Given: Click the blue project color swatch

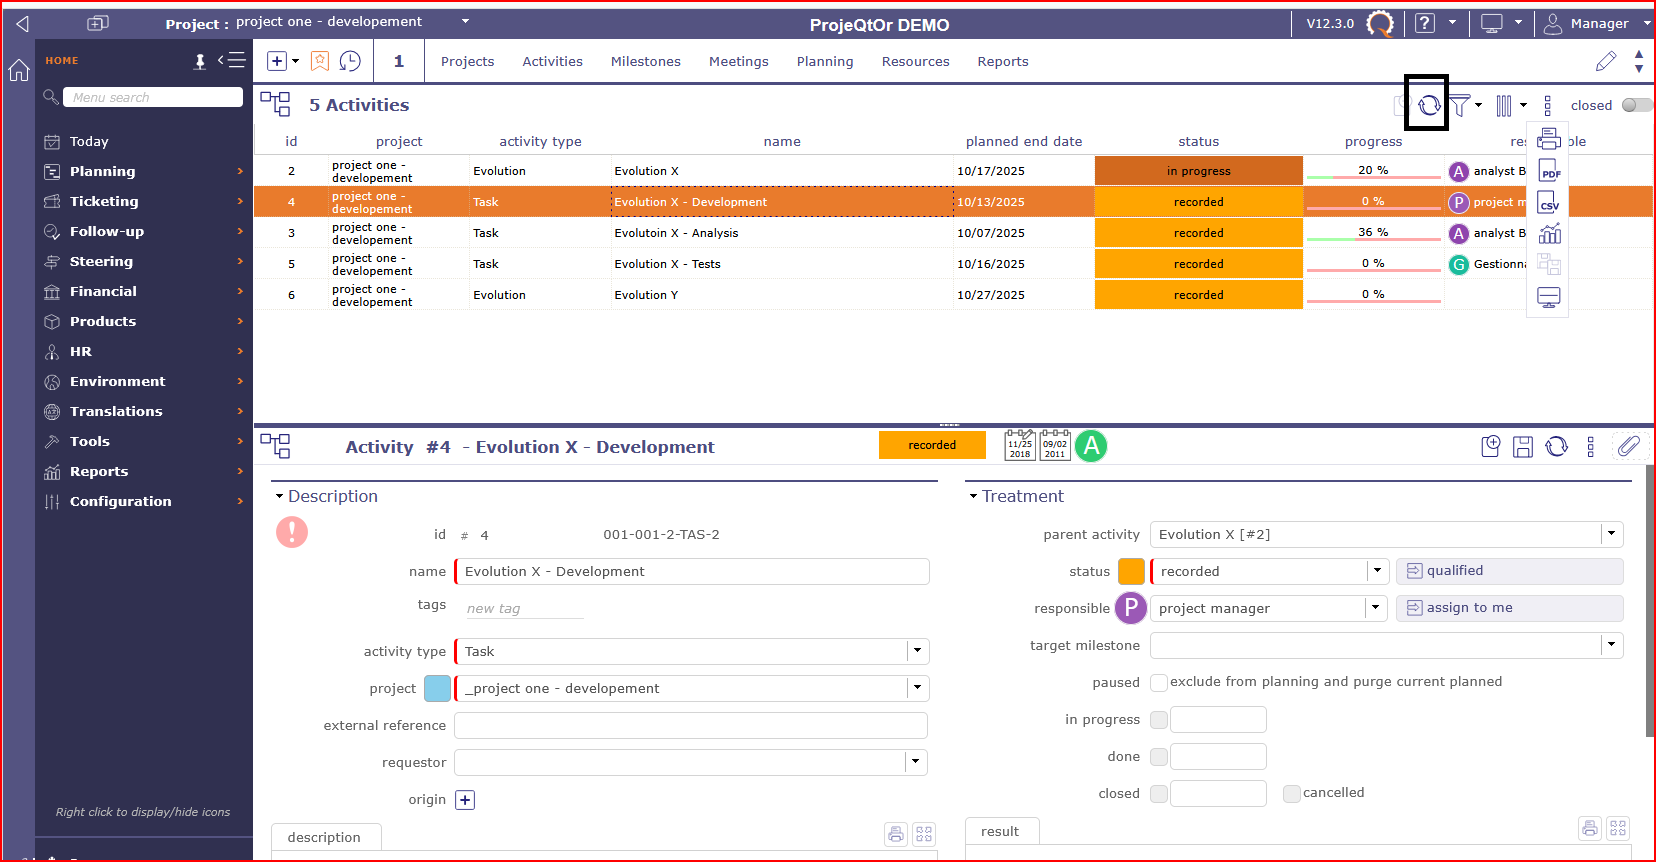Looking at the screenshot, I should point(437,688).
